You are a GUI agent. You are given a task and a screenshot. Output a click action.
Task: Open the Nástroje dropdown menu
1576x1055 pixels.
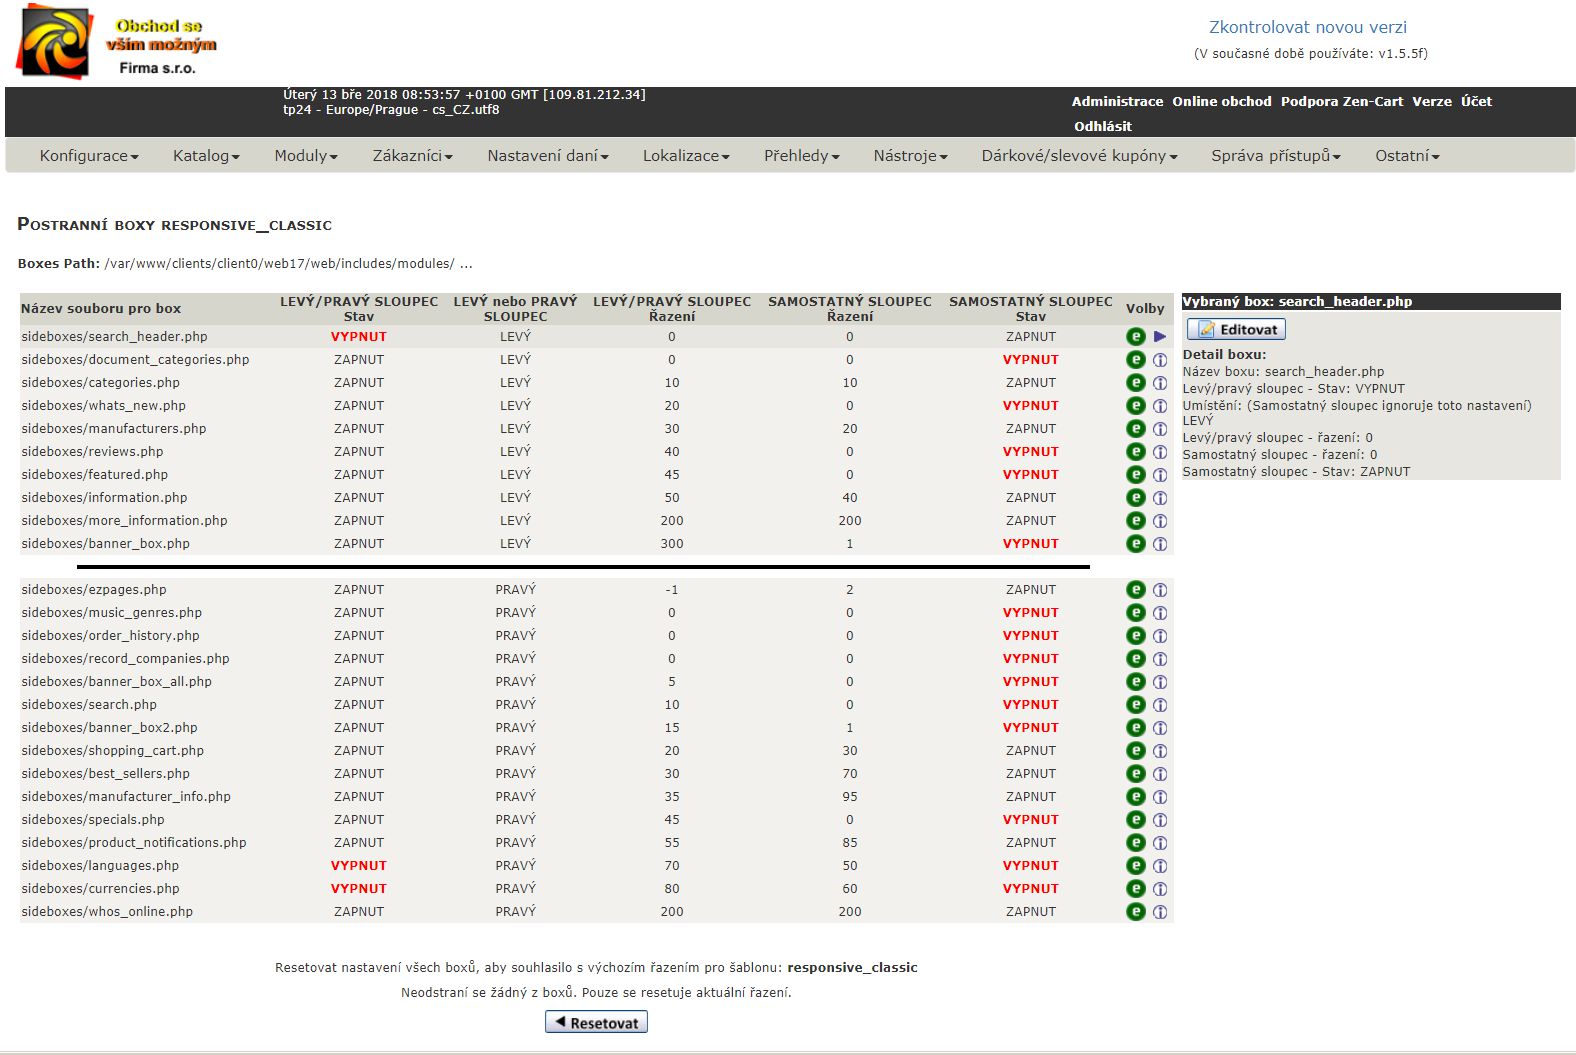tap(910, 156)
